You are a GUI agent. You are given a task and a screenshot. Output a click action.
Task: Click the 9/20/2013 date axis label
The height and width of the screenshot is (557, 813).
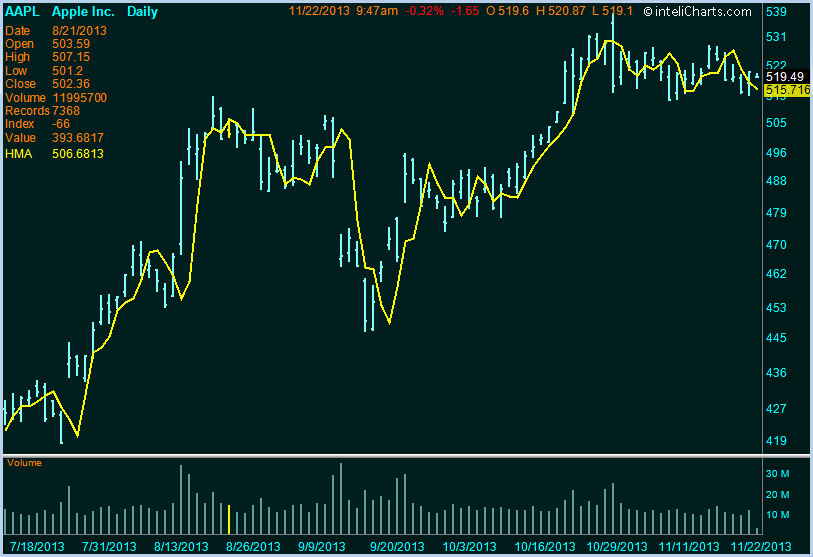pyautogui.click(x=397, y=547)
